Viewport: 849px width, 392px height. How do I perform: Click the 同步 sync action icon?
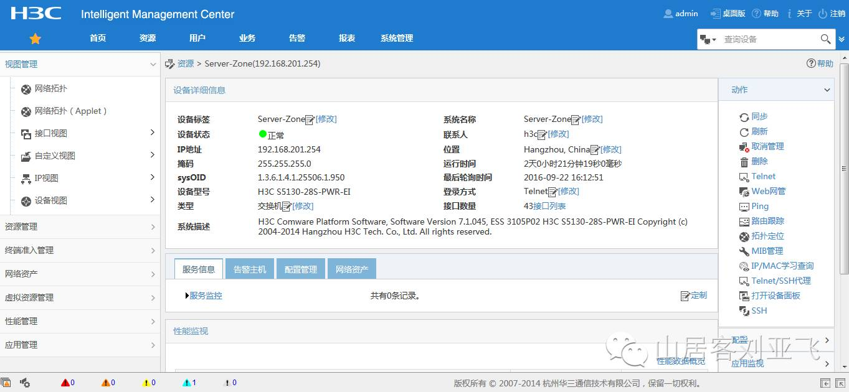(743, 117)
